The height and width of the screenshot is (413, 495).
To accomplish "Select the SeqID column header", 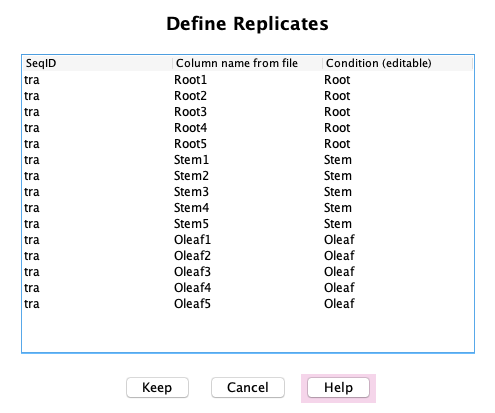I will click(x=97, y=63).
